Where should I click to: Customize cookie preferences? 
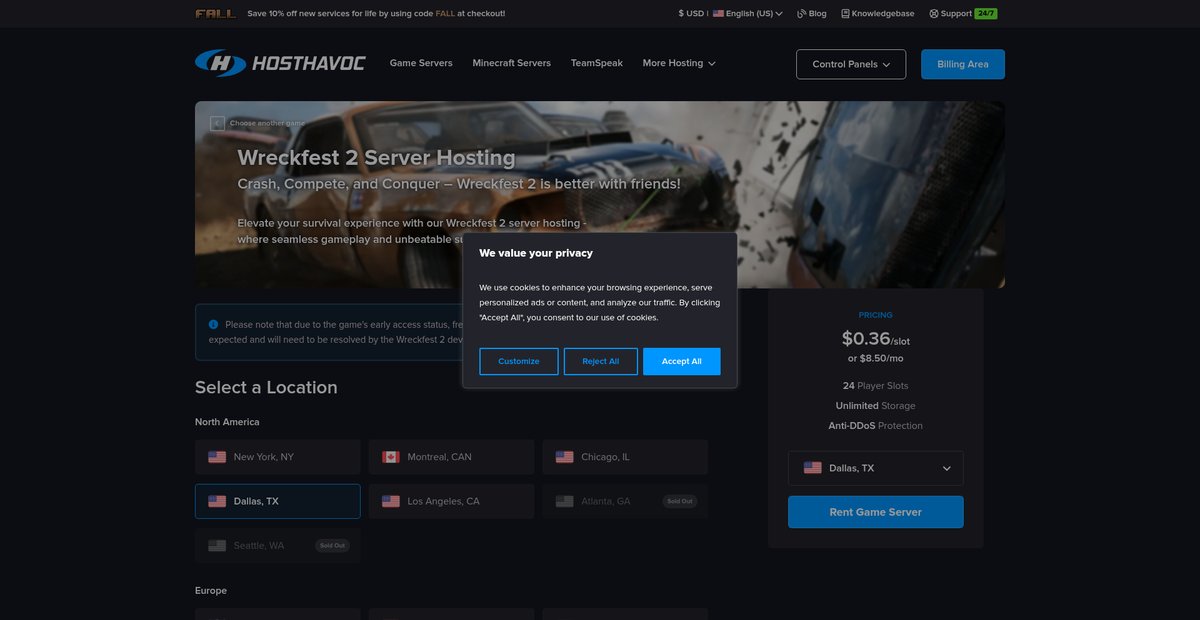(x=519, y=361)
